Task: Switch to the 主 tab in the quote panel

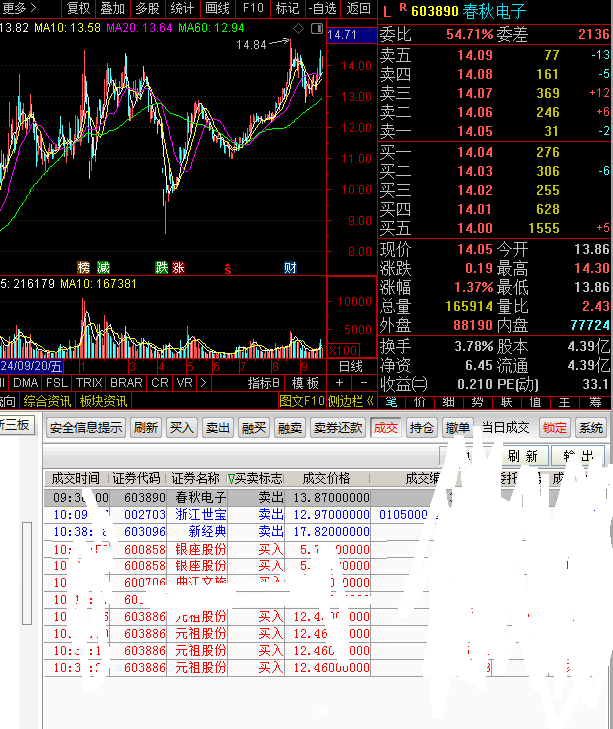Action: [x=564, y=402]
